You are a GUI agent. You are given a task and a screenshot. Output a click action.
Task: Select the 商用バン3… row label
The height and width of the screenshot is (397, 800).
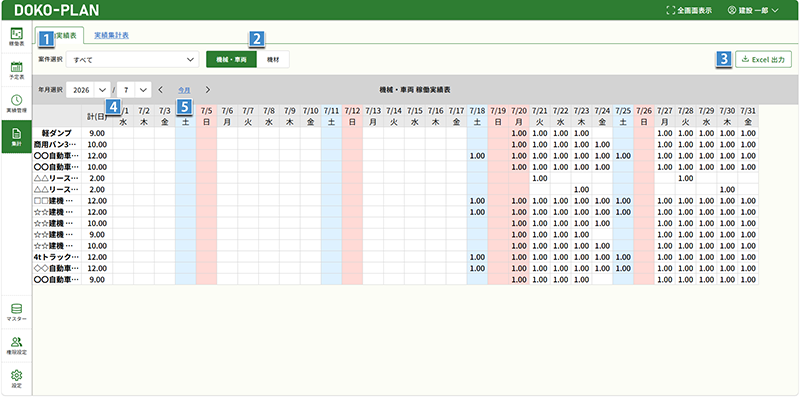[57, 144]
